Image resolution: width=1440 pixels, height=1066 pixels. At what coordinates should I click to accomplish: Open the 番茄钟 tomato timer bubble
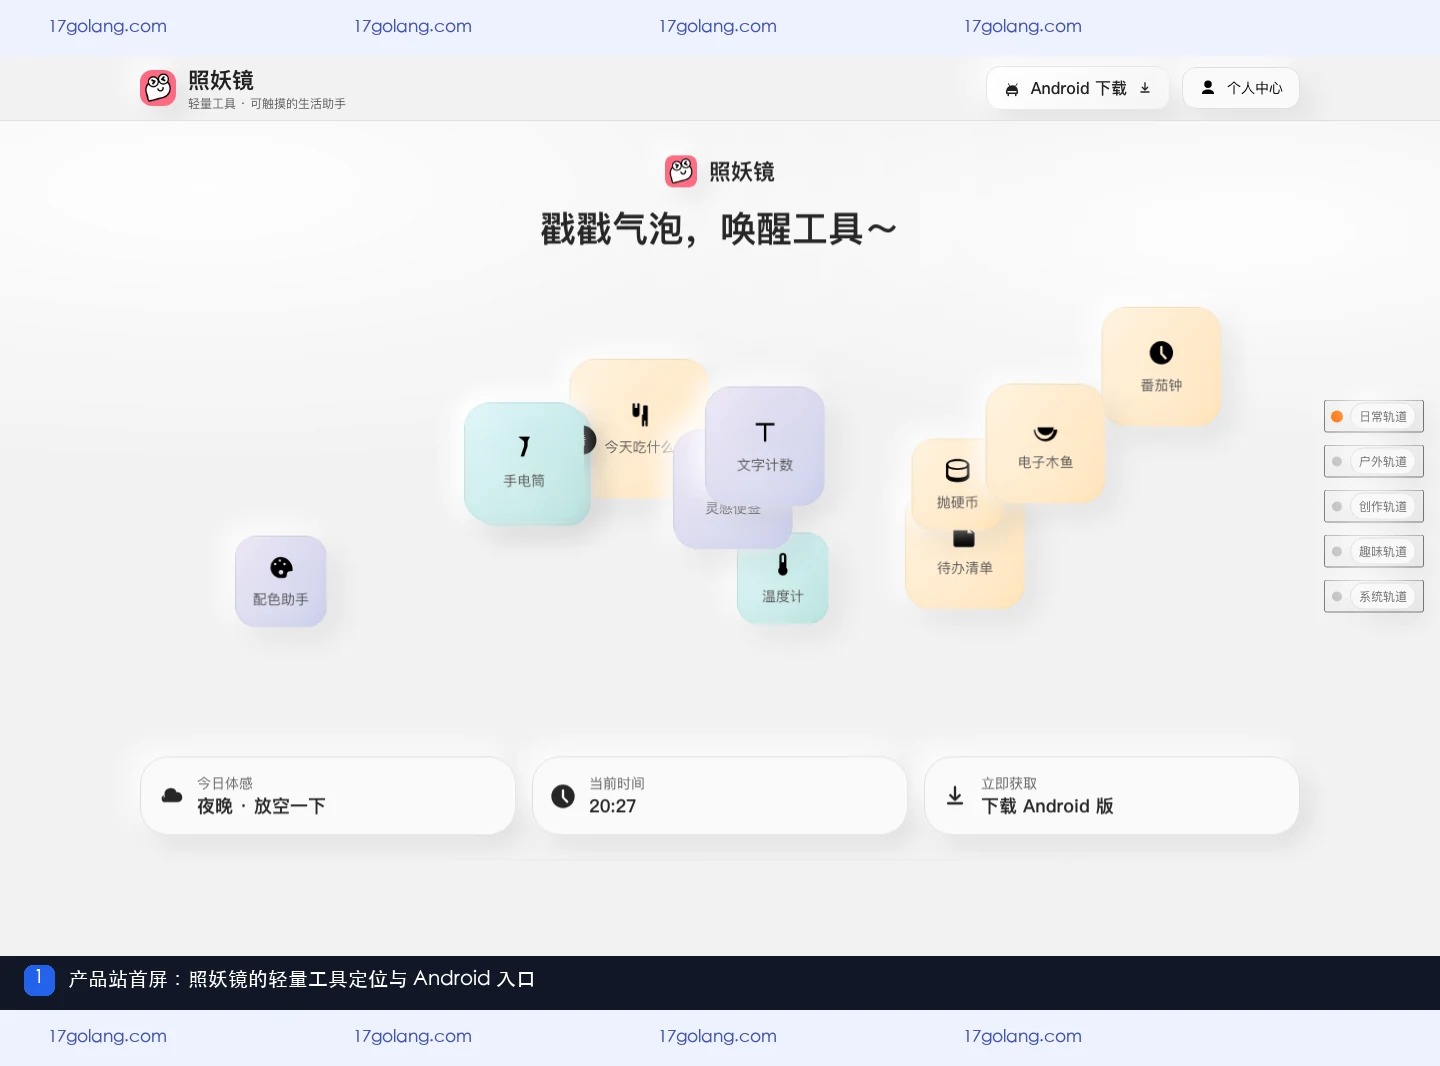(x=1161, y=367)
